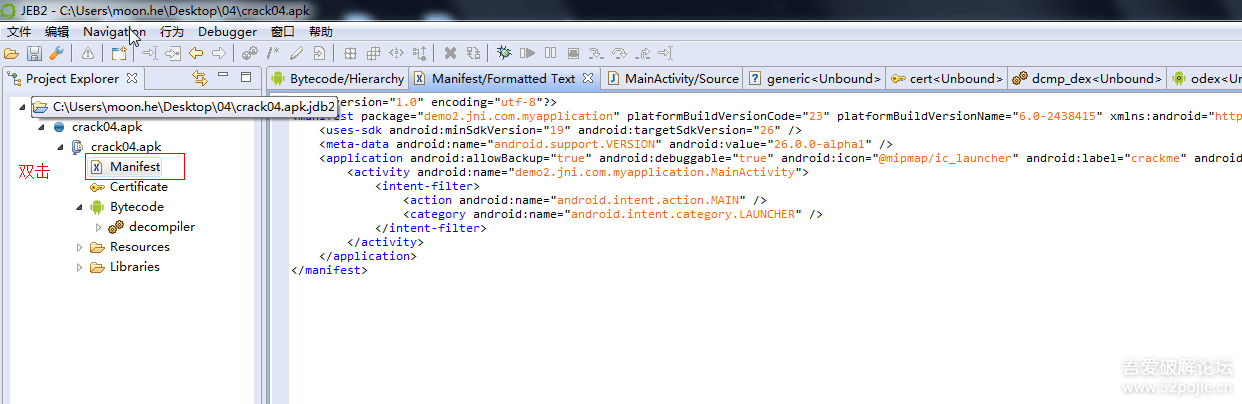Click the closing '</manifest>' tag text
This screenshot has height=404, width=1242.
tap(330, 270)
